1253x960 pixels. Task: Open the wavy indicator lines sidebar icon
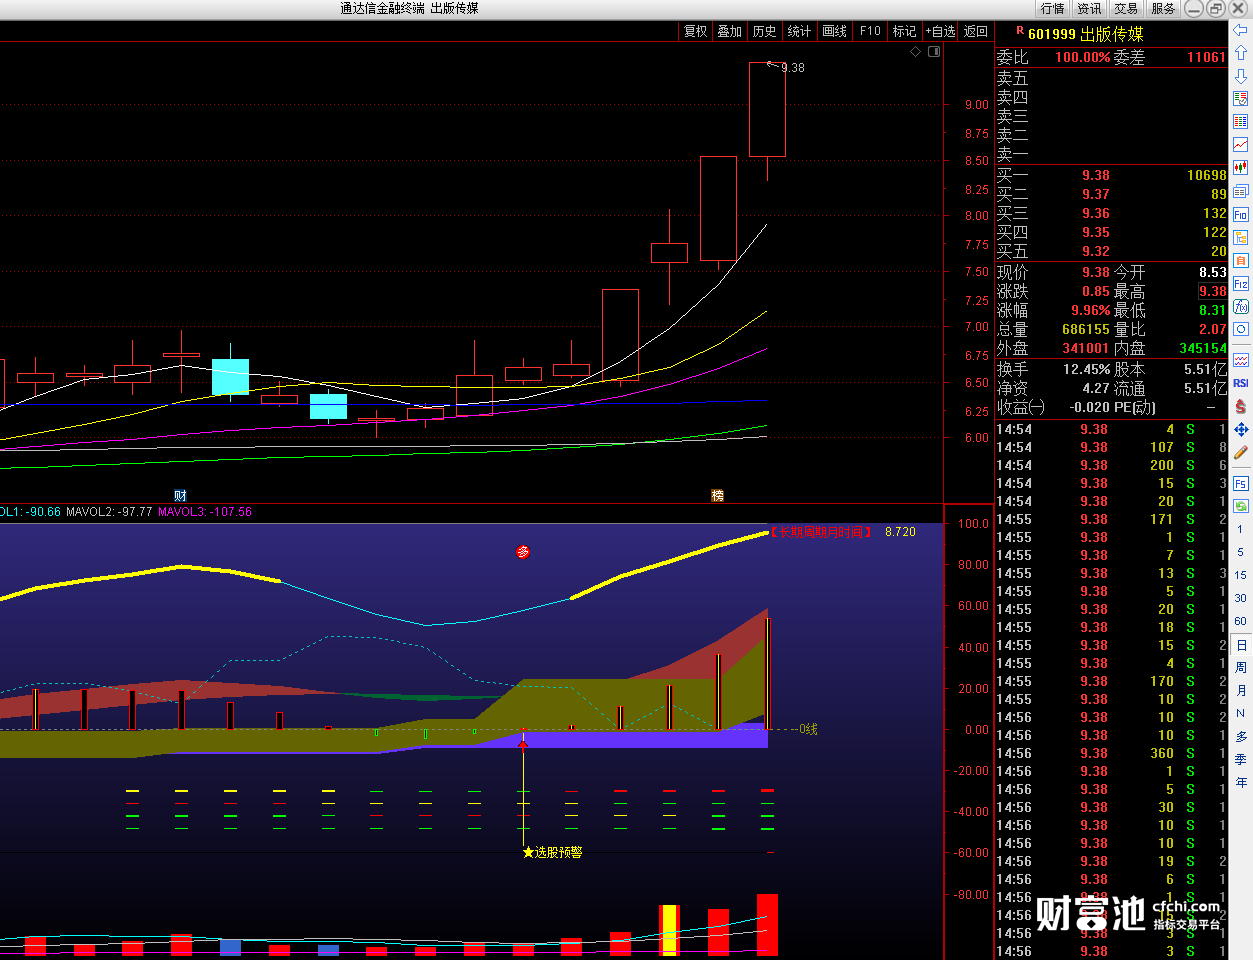[1241, 360]
